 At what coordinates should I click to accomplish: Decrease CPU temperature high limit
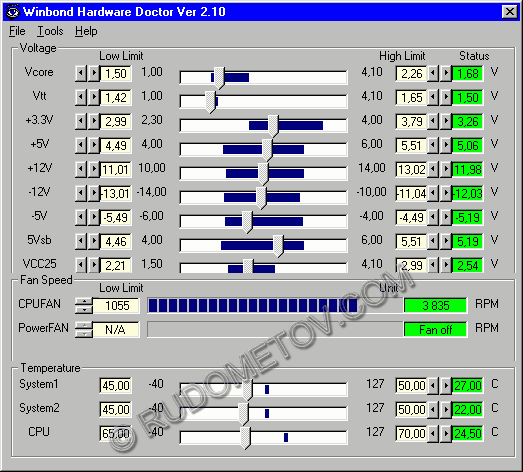click(x=433, y=434)
